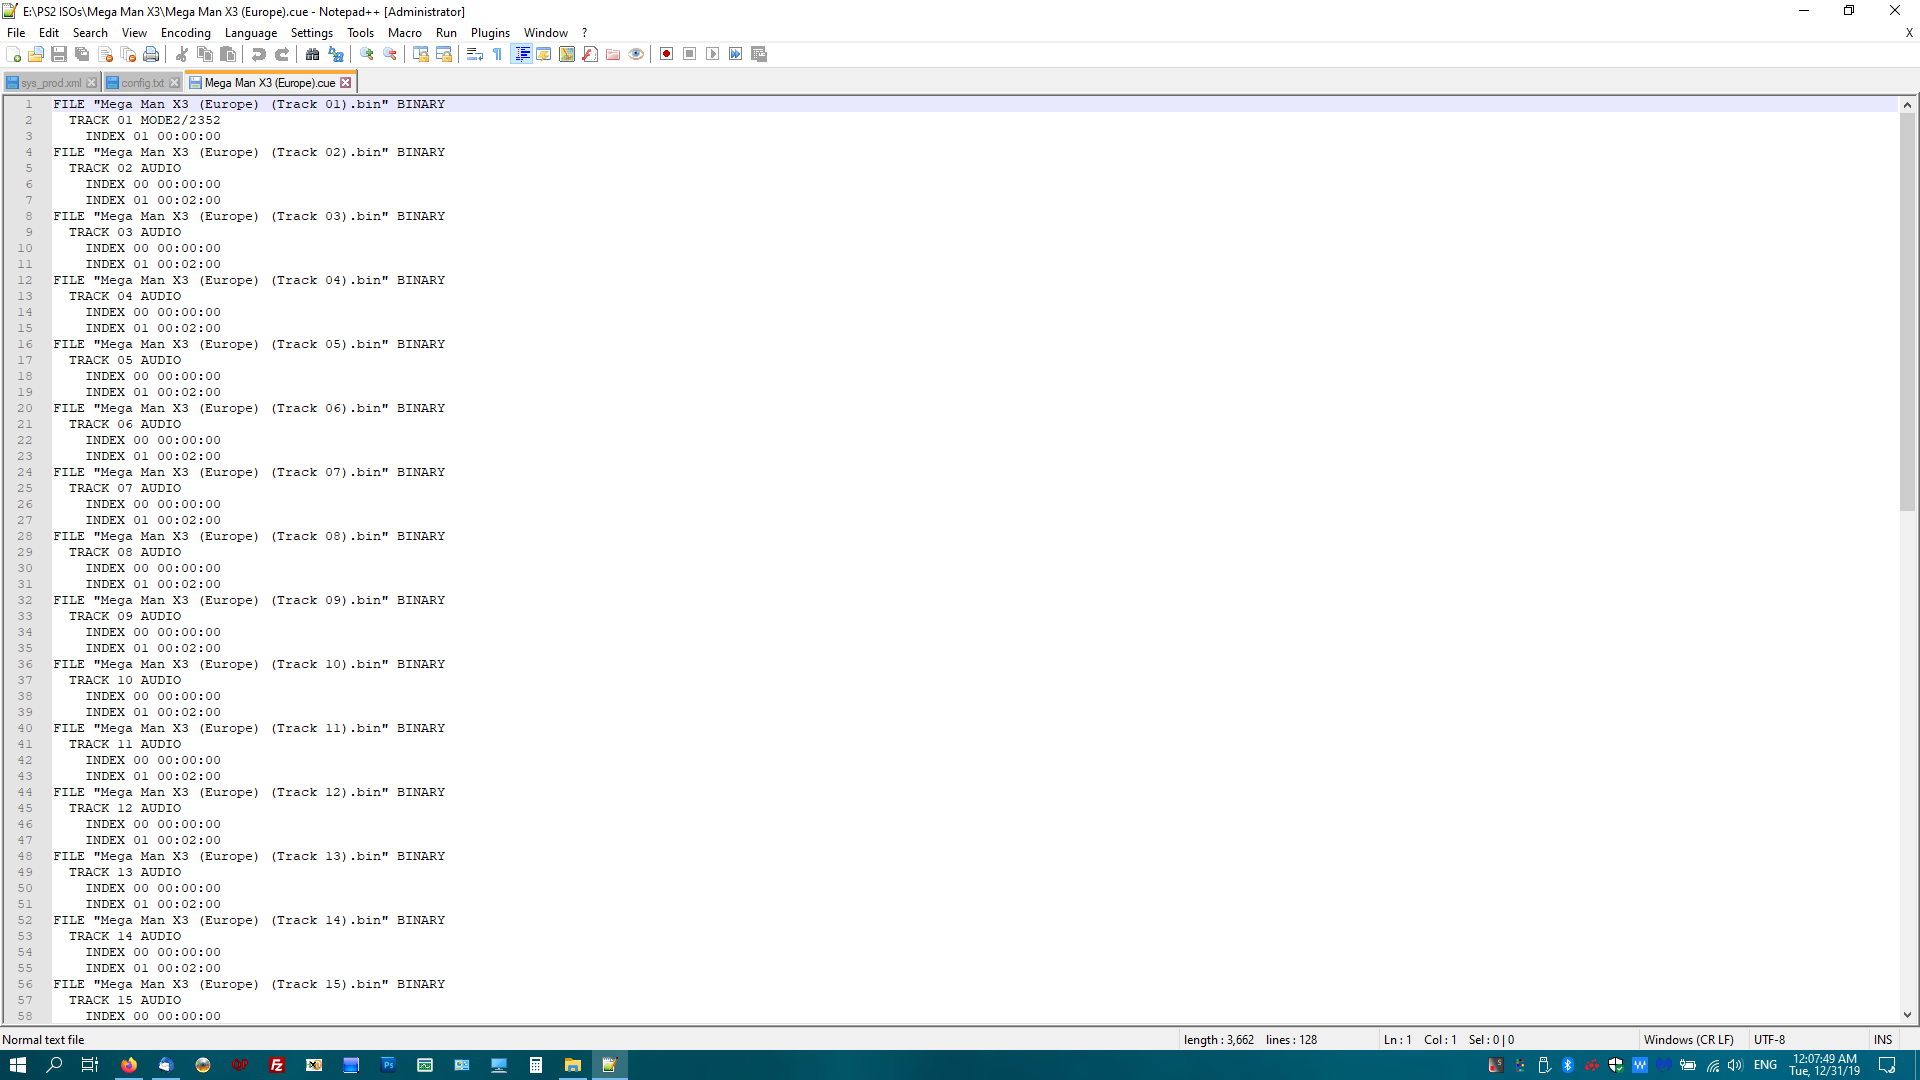
Task: Click the editor scrollbar up arrow
Action: pyautogui.click(x=1907, y=105)
